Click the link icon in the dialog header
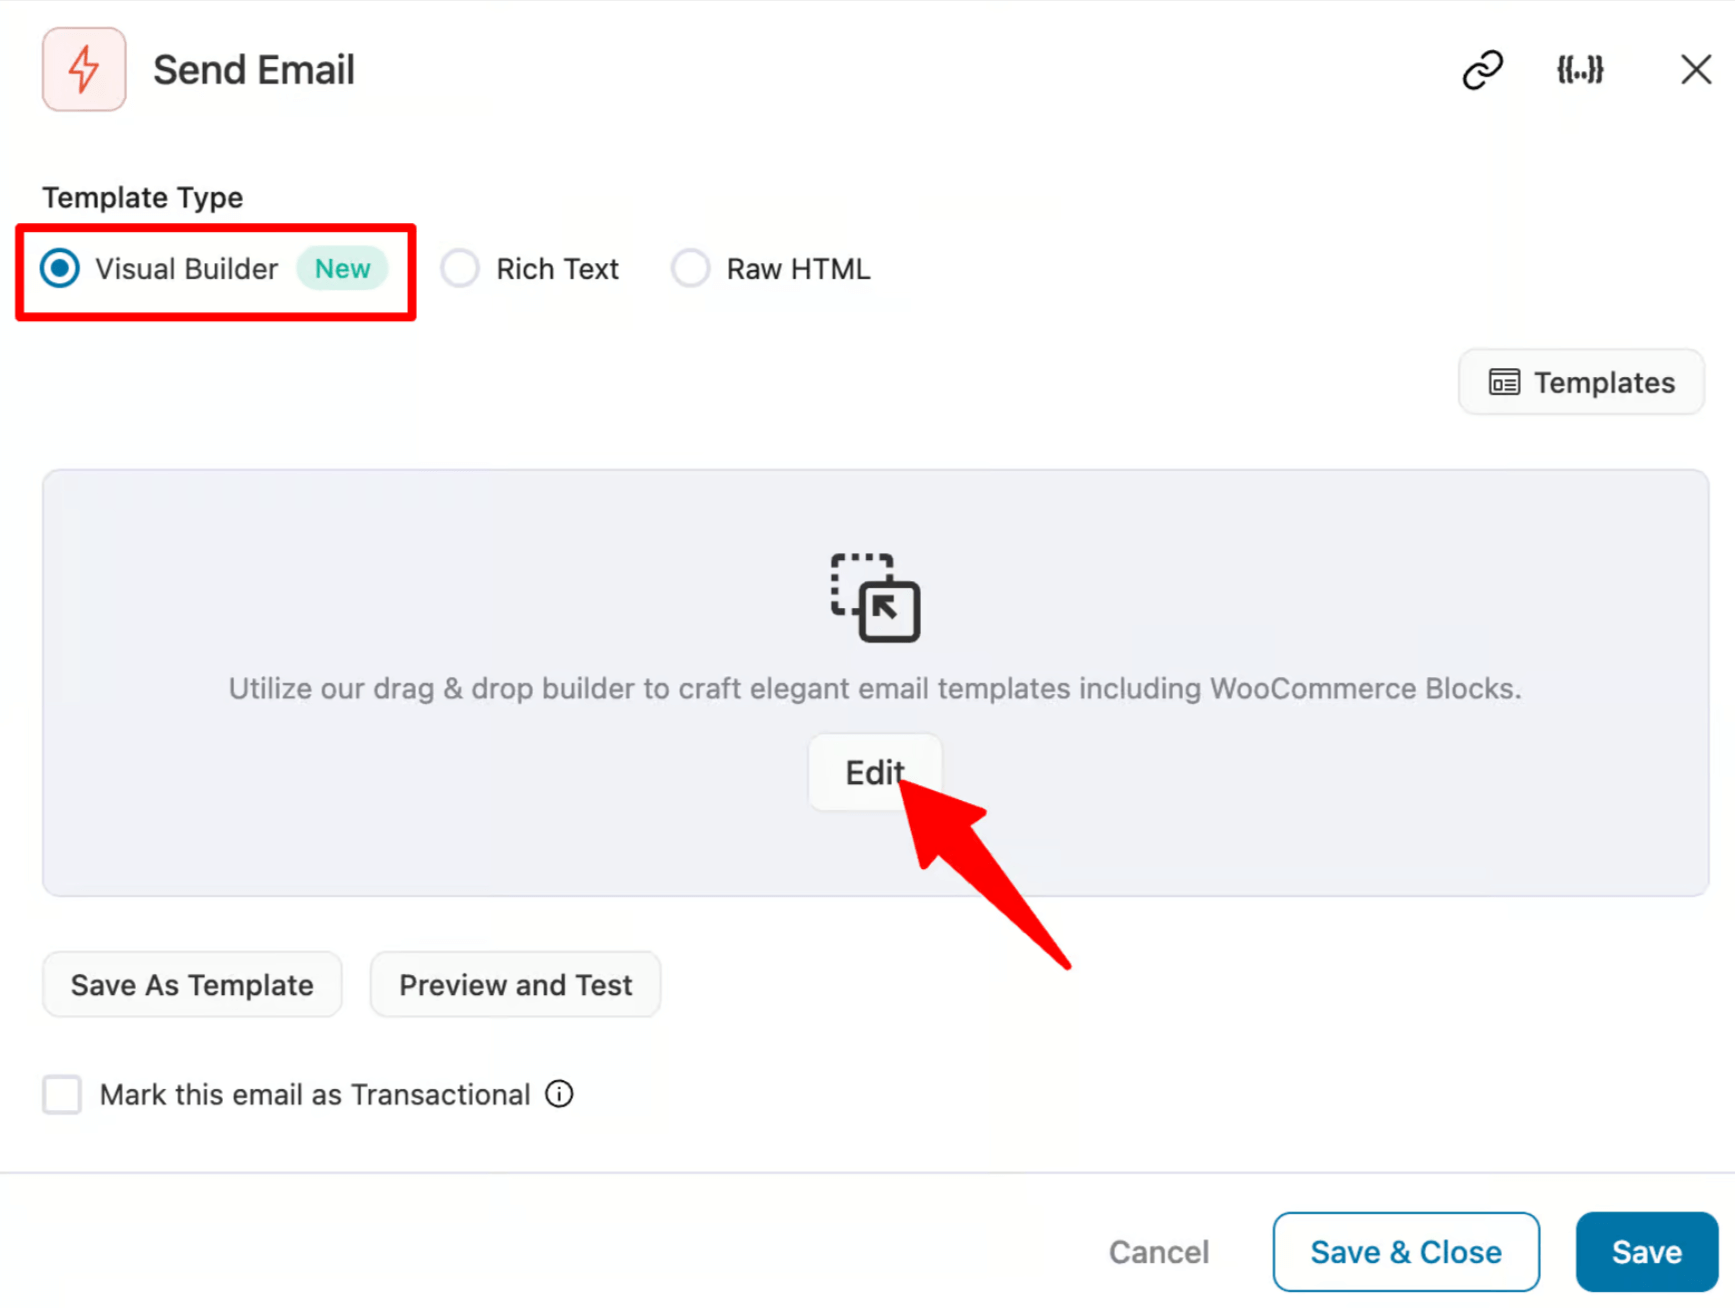The height and width of the screenshot is (1308, 1735). 1482,69
